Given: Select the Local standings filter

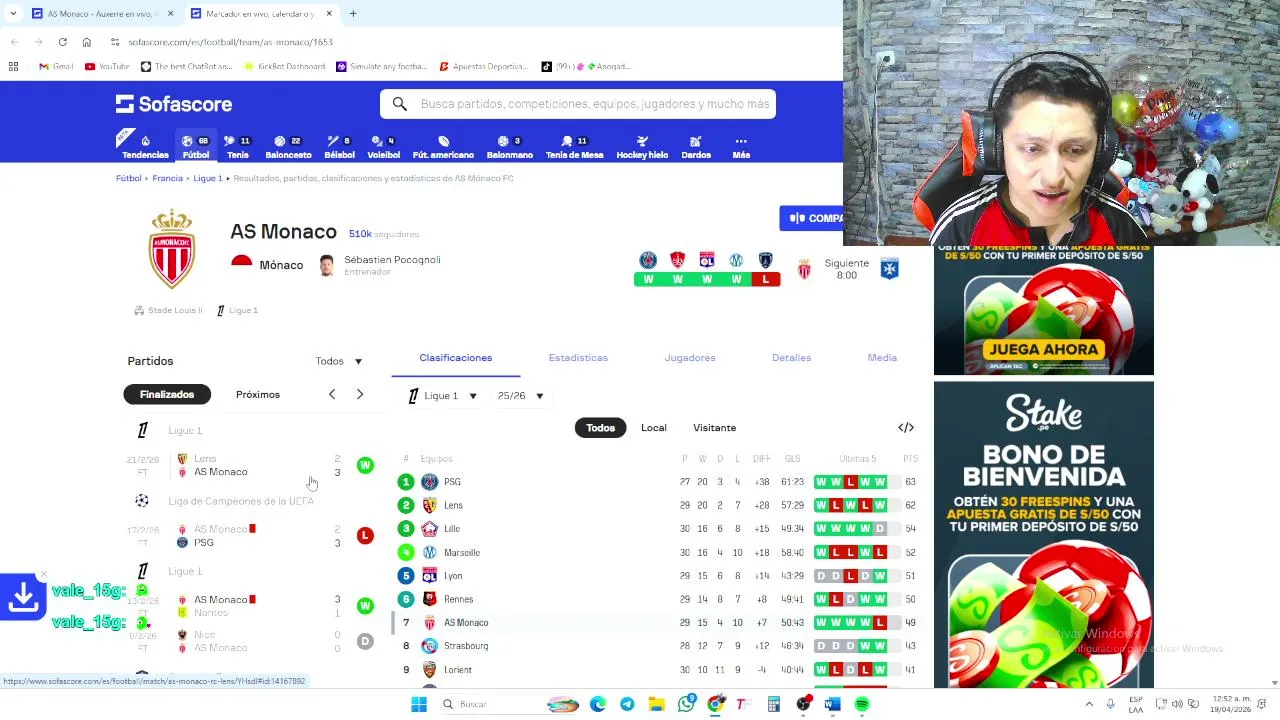Looking at the screenshot, I should pos(654,427).
